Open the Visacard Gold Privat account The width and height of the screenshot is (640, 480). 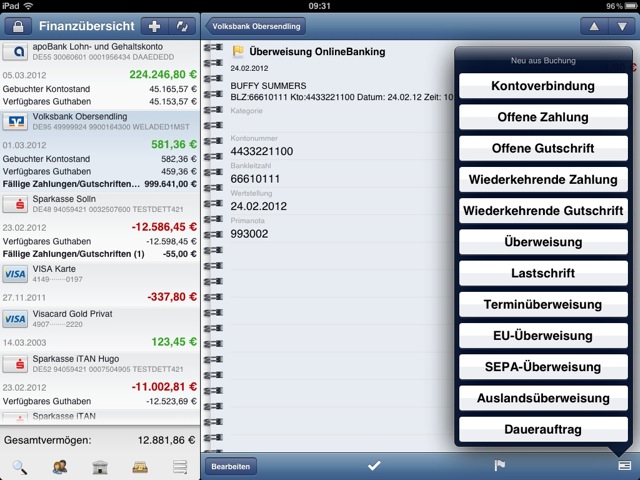point(100,320)
